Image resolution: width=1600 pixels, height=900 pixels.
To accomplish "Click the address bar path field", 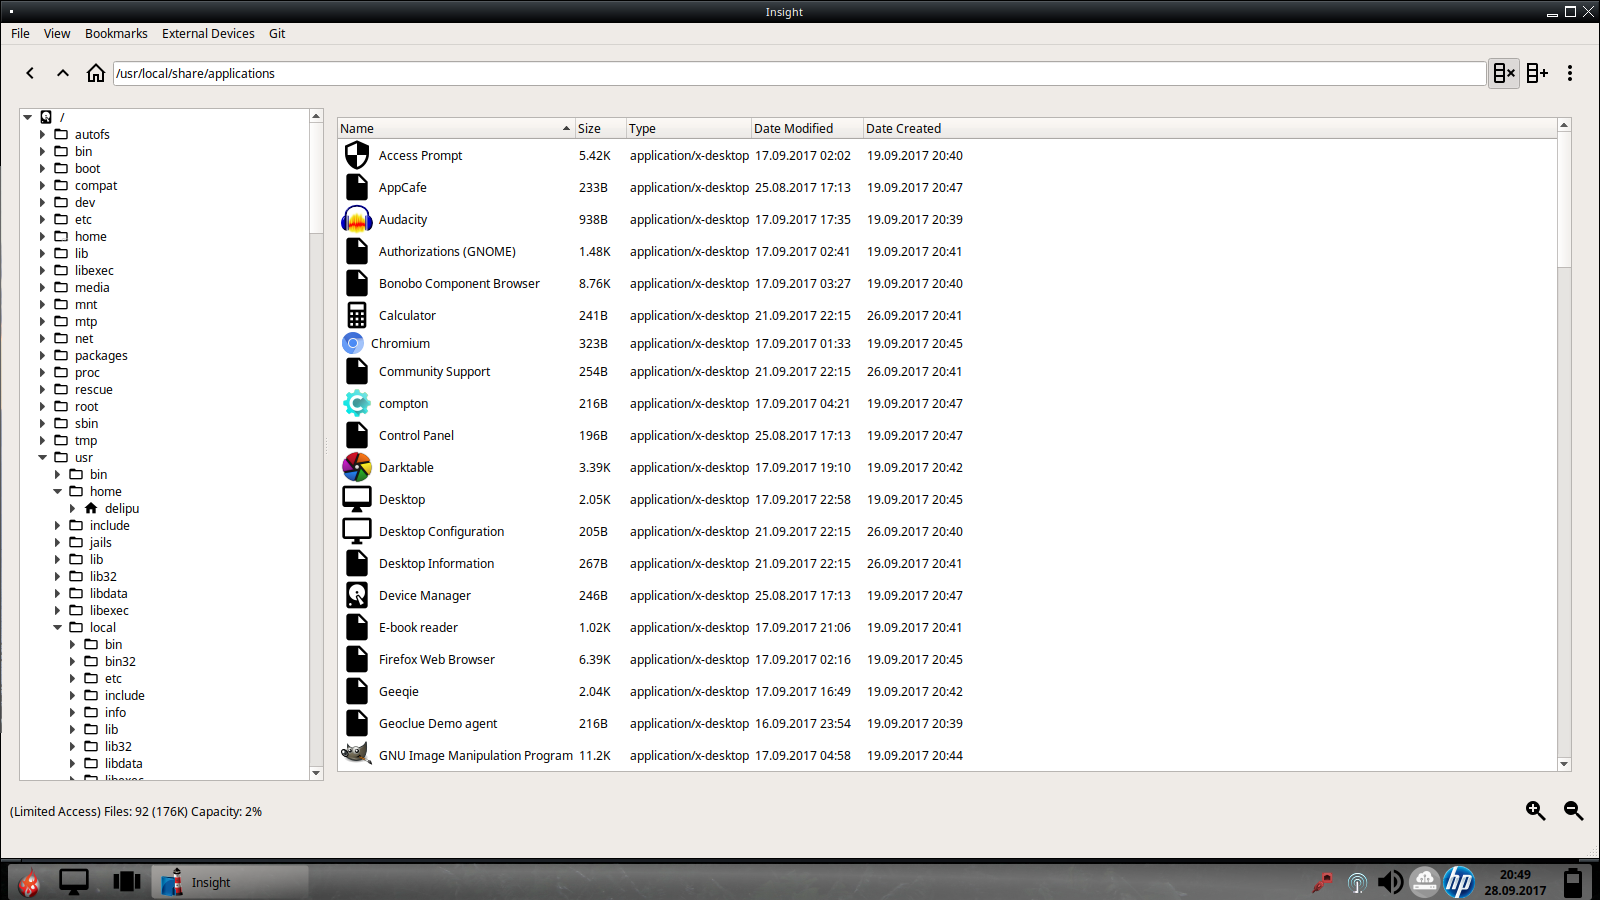I will (x=700, y=72).
